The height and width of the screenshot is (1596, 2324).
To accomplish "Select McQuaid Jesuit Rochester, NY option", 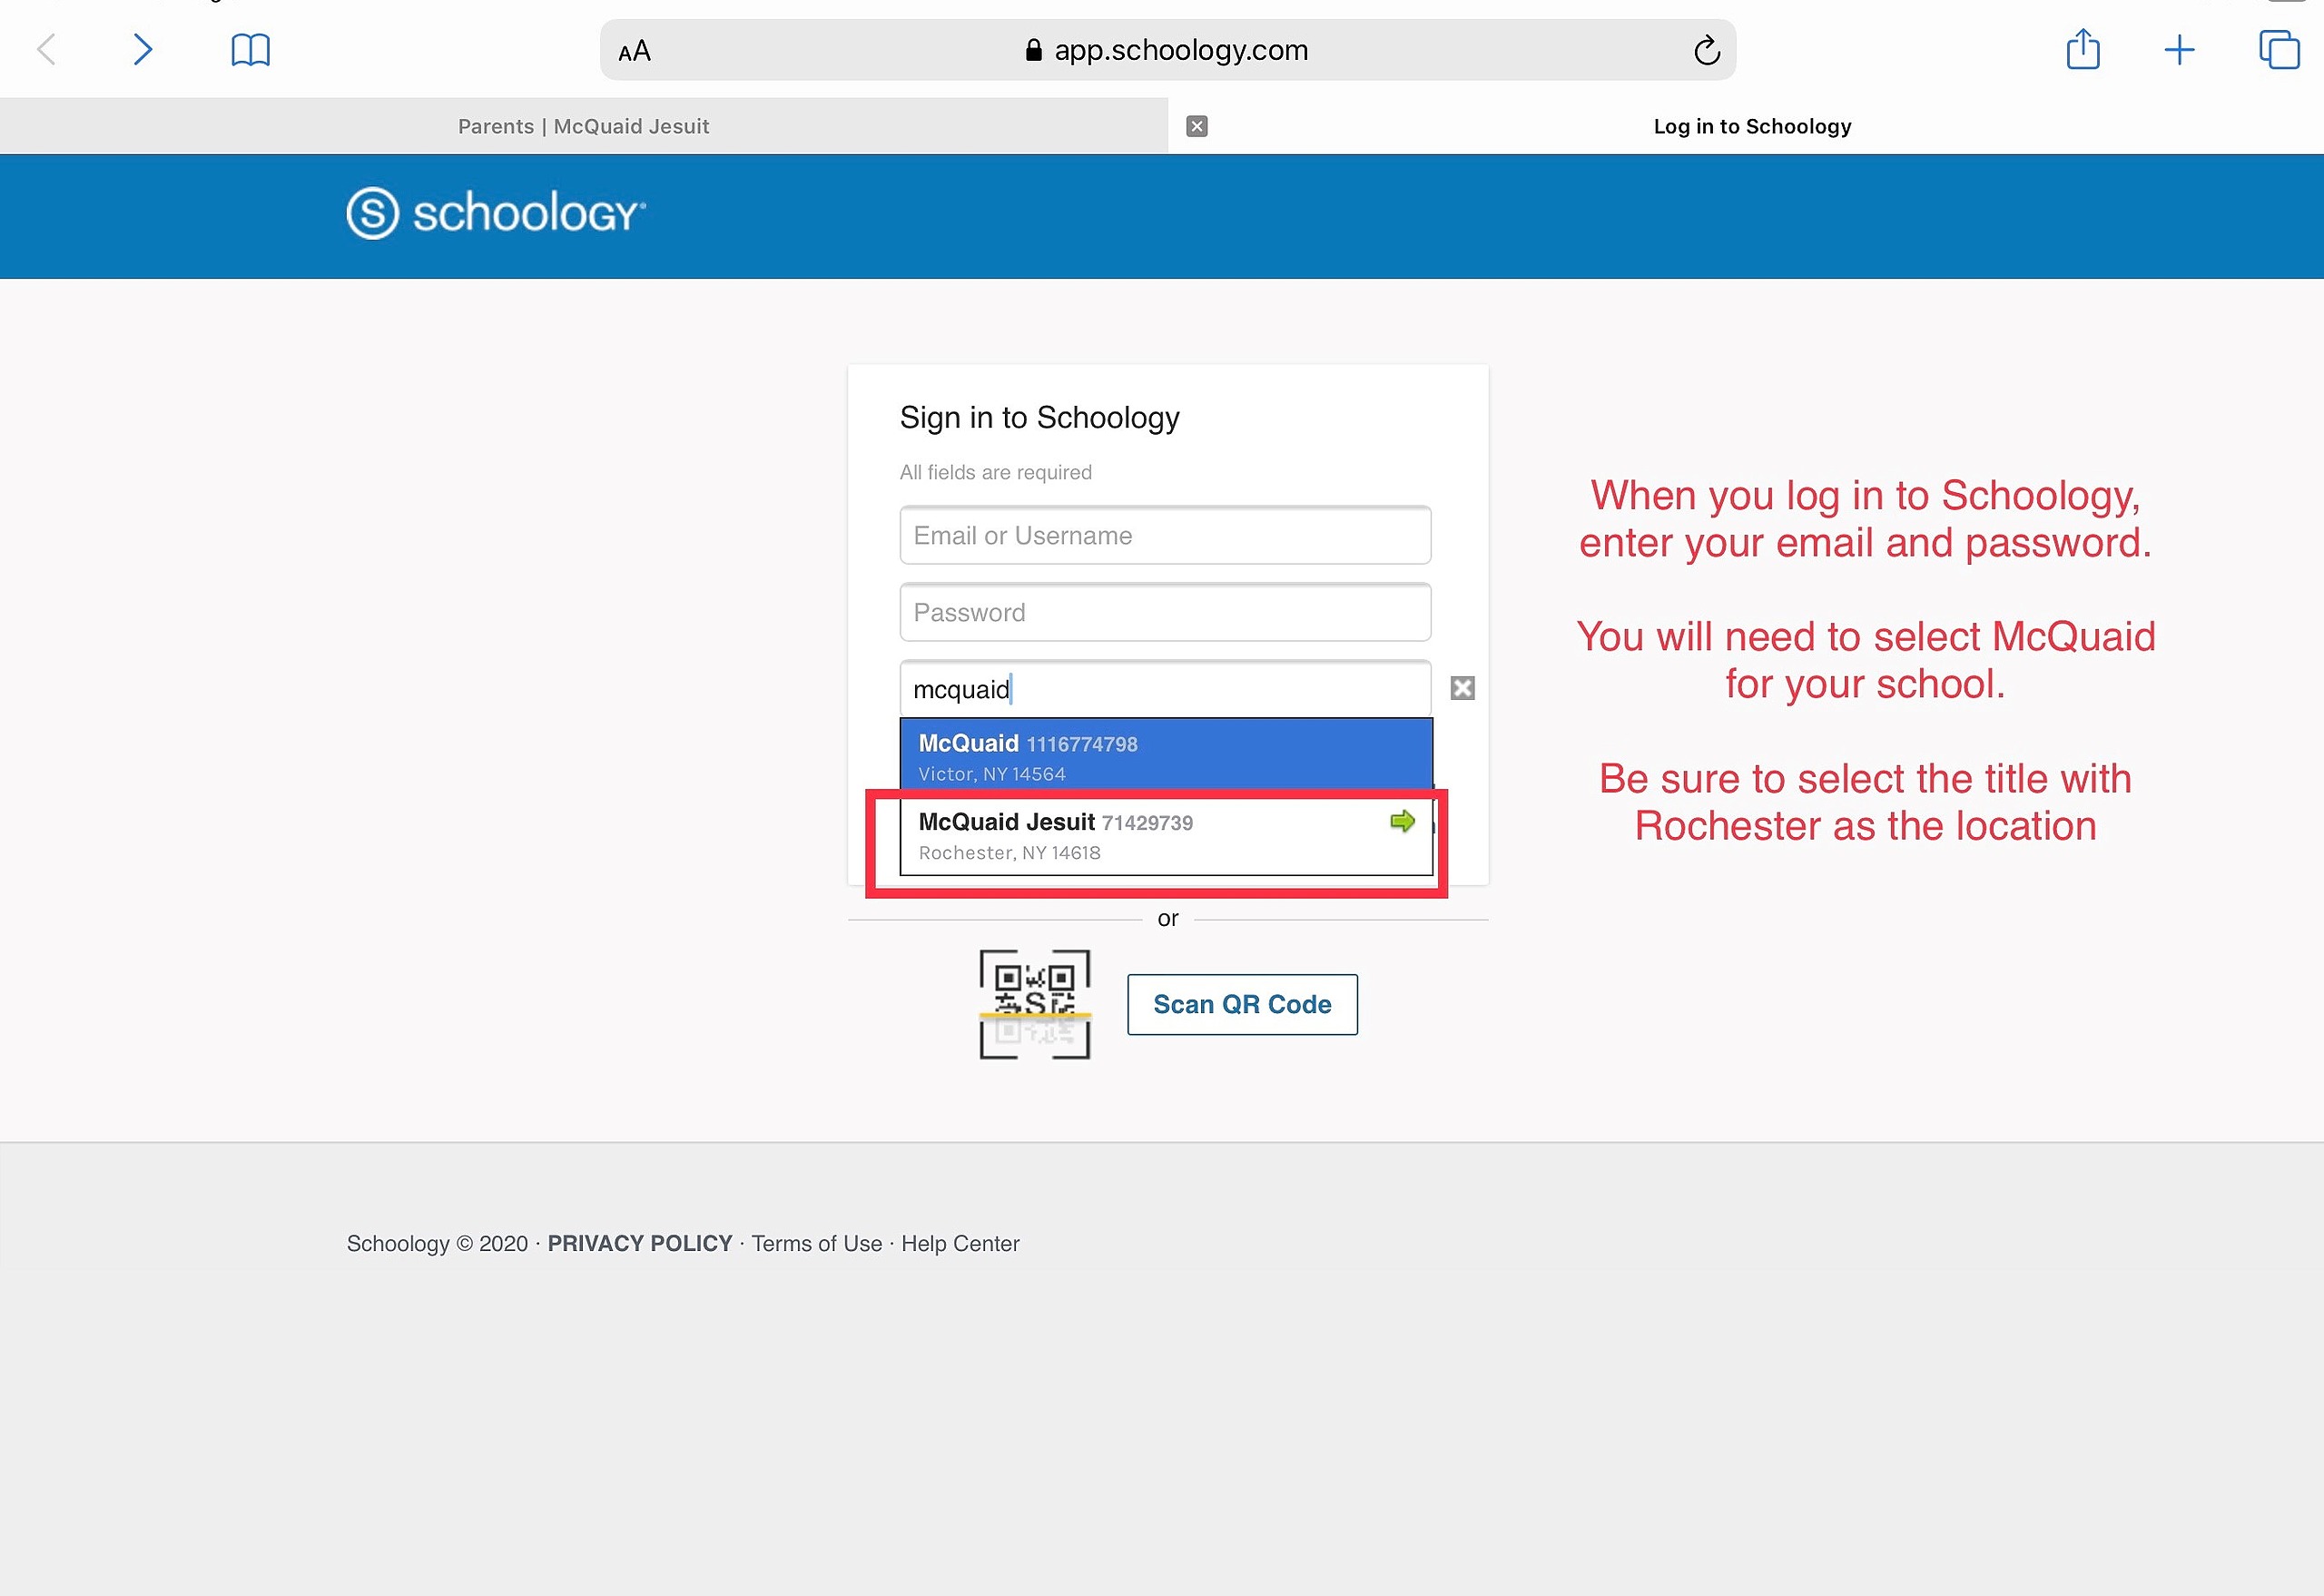I will 1166,836.
